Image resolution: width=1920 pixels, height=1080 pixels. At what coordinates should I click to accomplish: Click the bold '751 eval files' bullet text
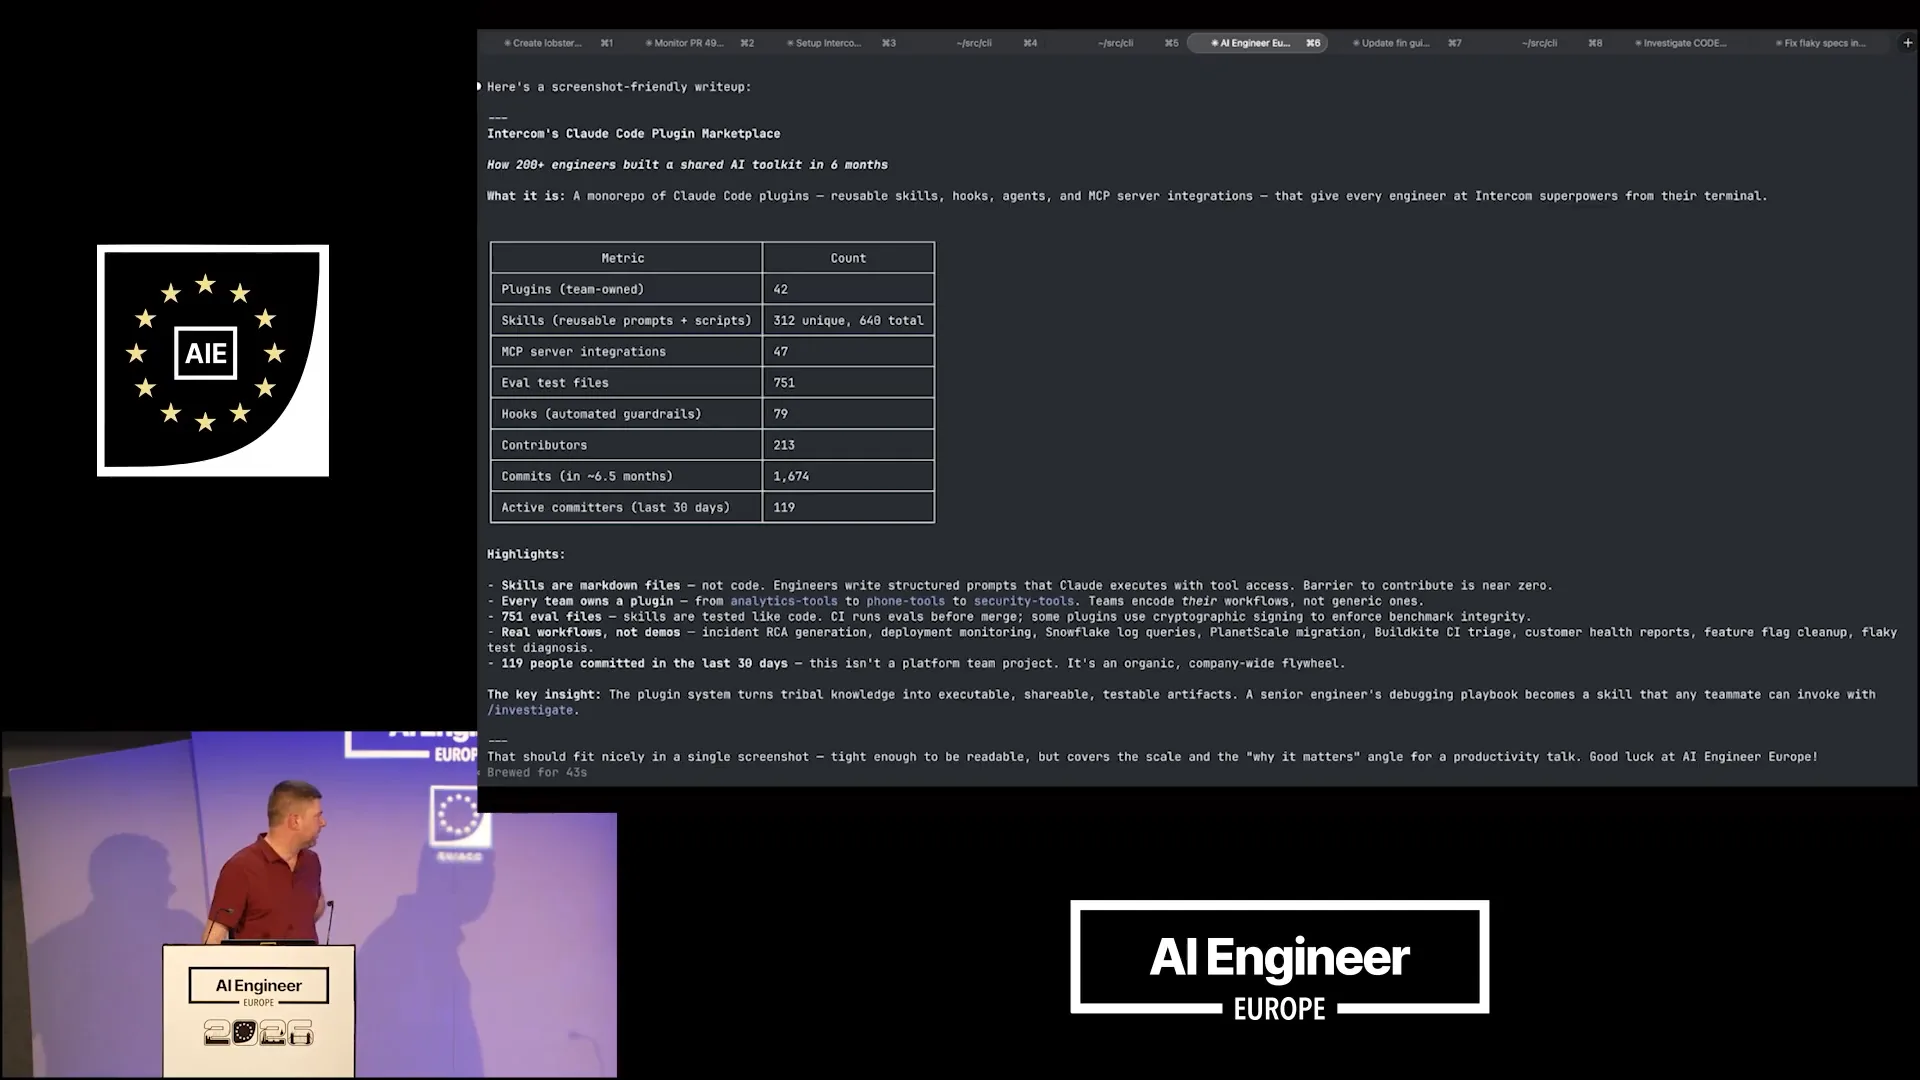[551, 617]
